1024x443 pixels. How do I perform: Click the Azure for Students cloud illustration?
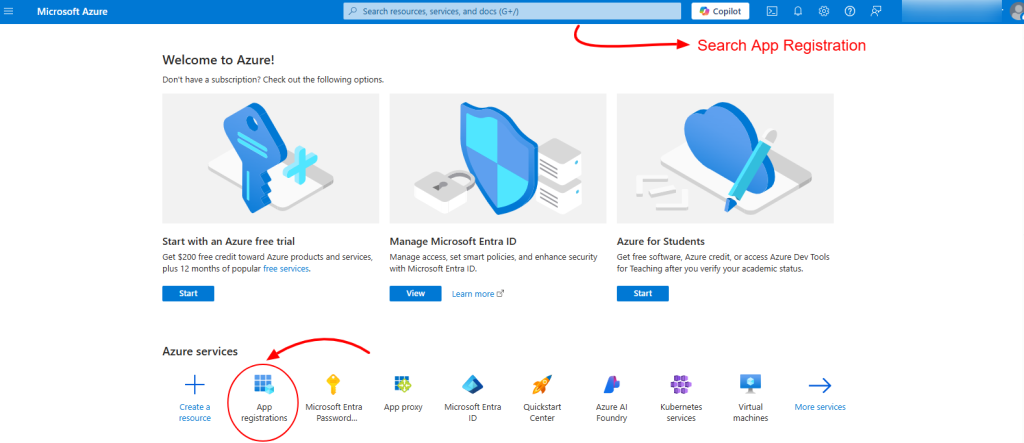[x=725, y=158]
